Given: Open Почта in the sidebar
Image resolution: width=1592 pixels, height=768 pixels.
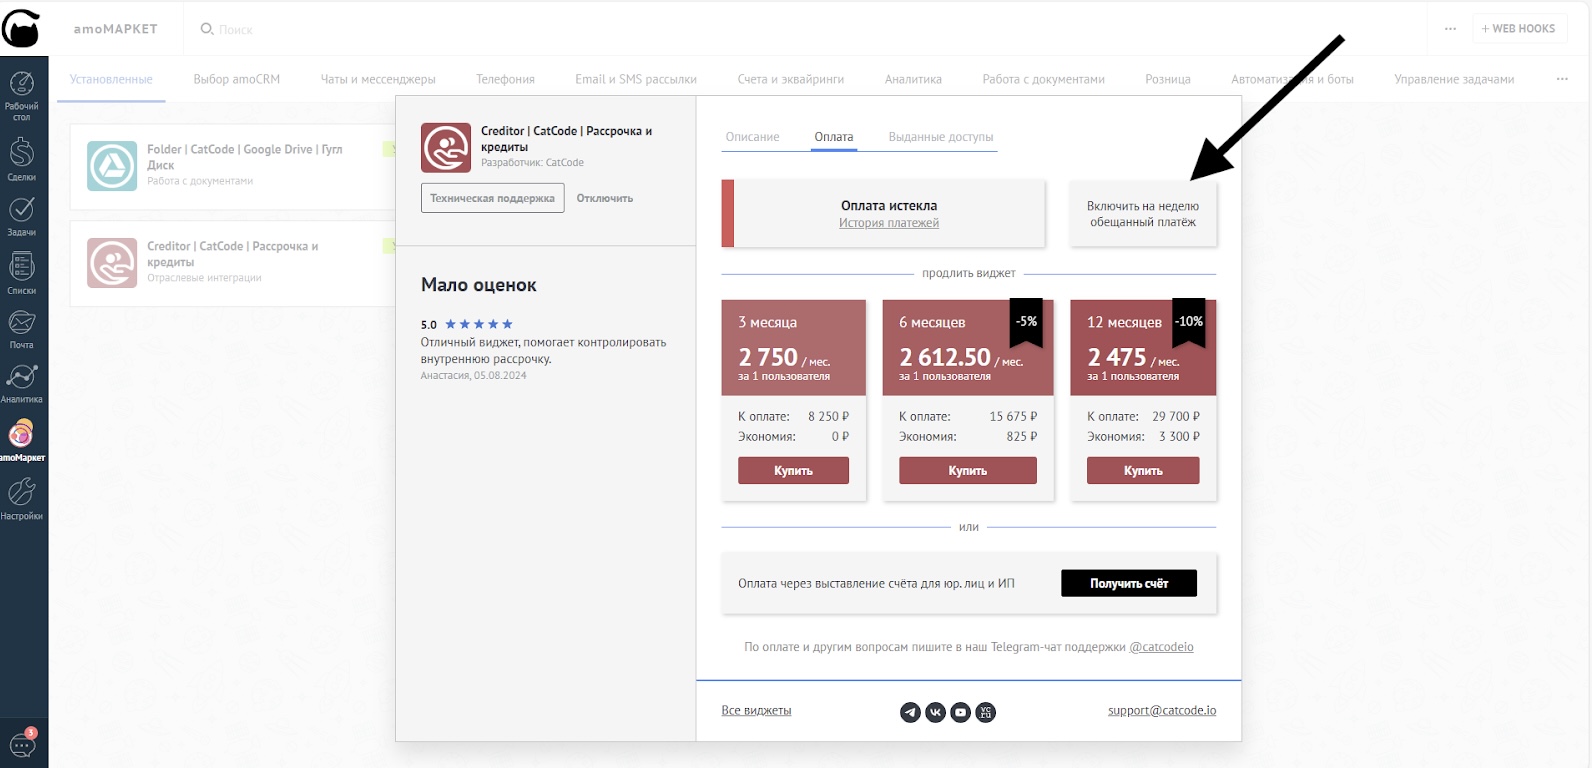Looking at the screenshot, I should click(x=21, y=329).
